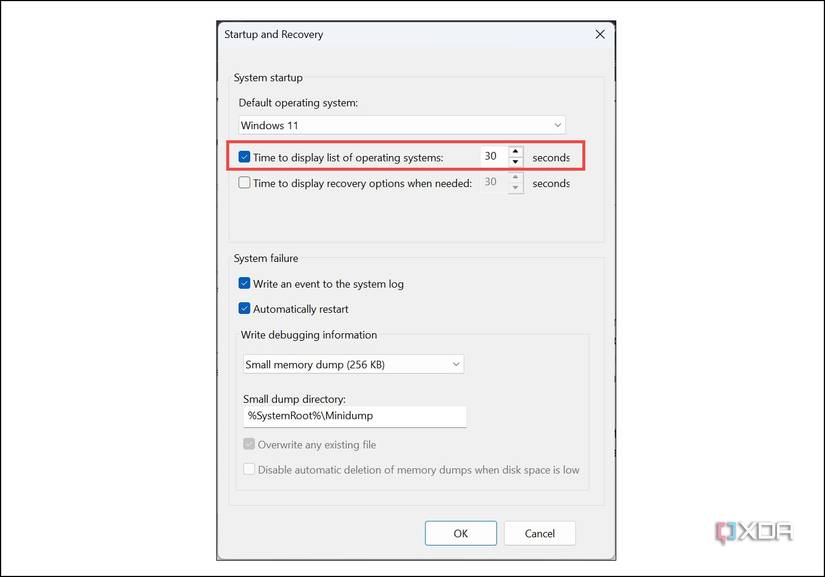825x577 pixels.
Task: Uncheck Time to display list of operating systems
Action: click(x=244, y=156)
